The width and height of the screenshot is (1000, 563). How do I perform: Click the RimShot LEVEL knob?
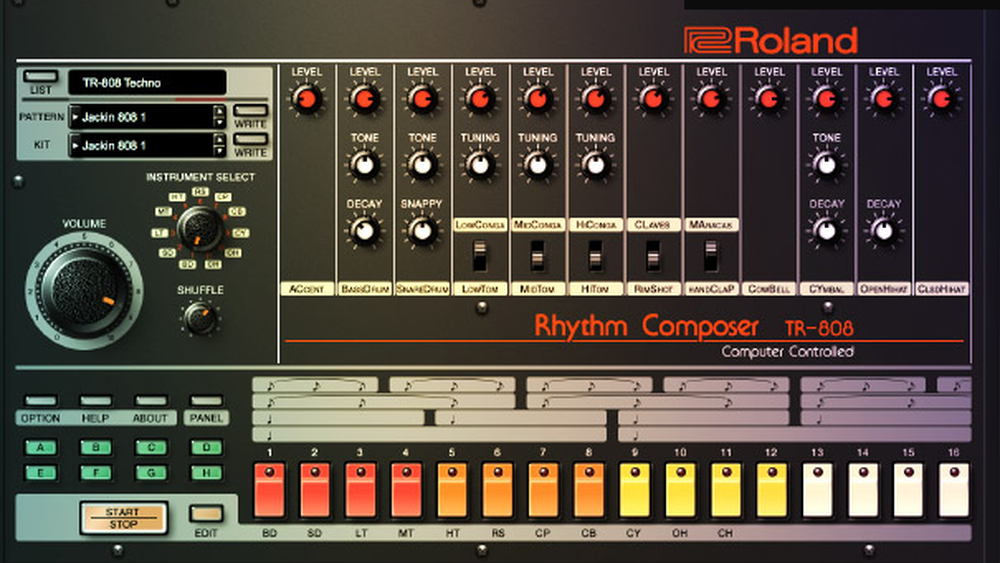point(654,99)
